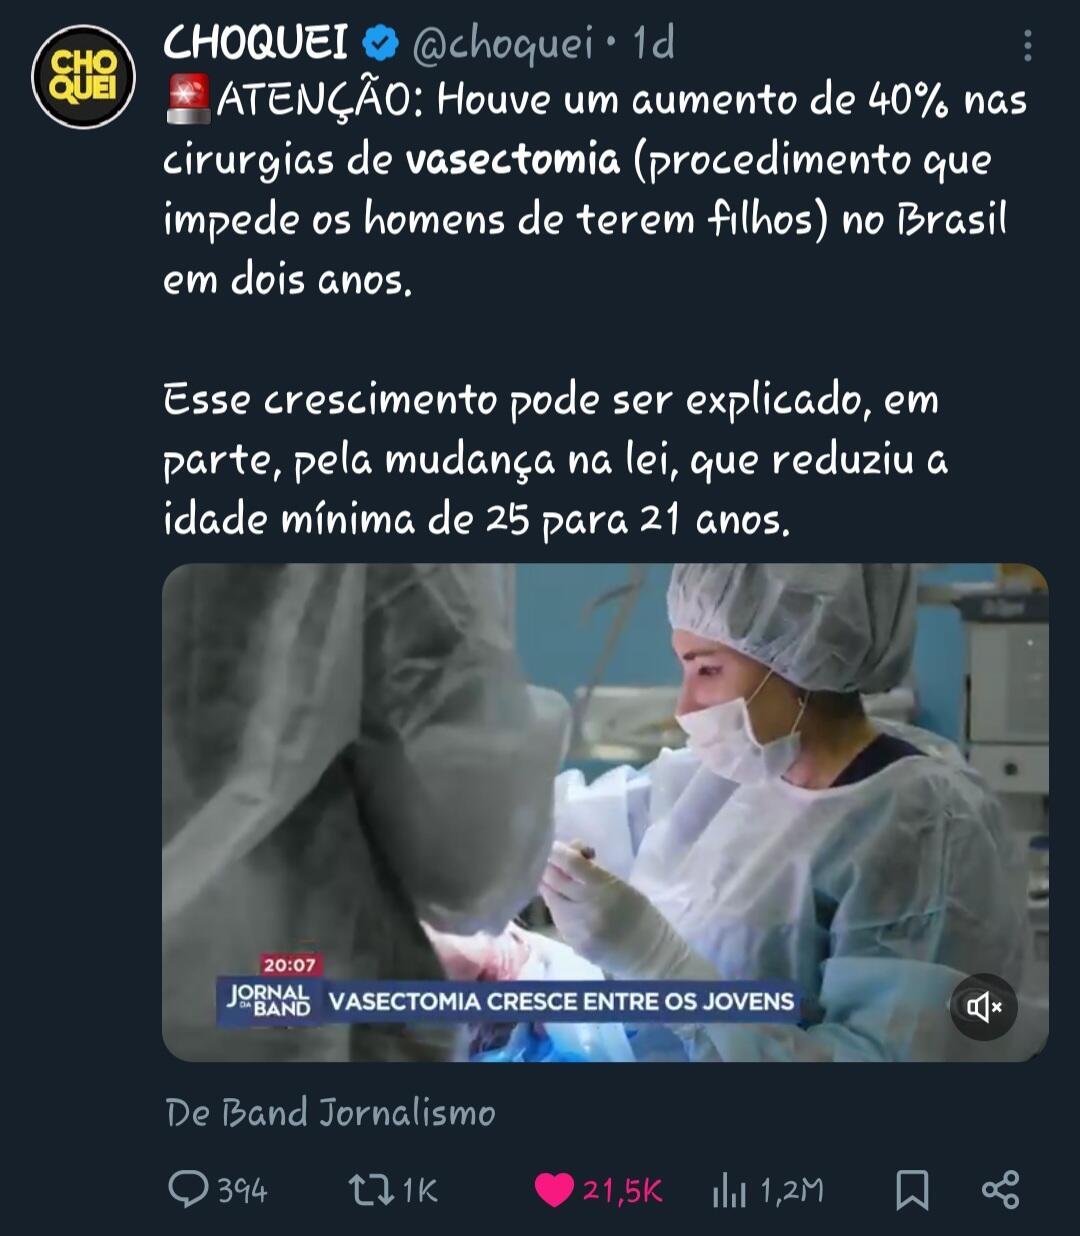The width and height of the screenshot is (1080, 1236).
Task: Tap the reply comment bubble icon
Action: coord(187,1189)
